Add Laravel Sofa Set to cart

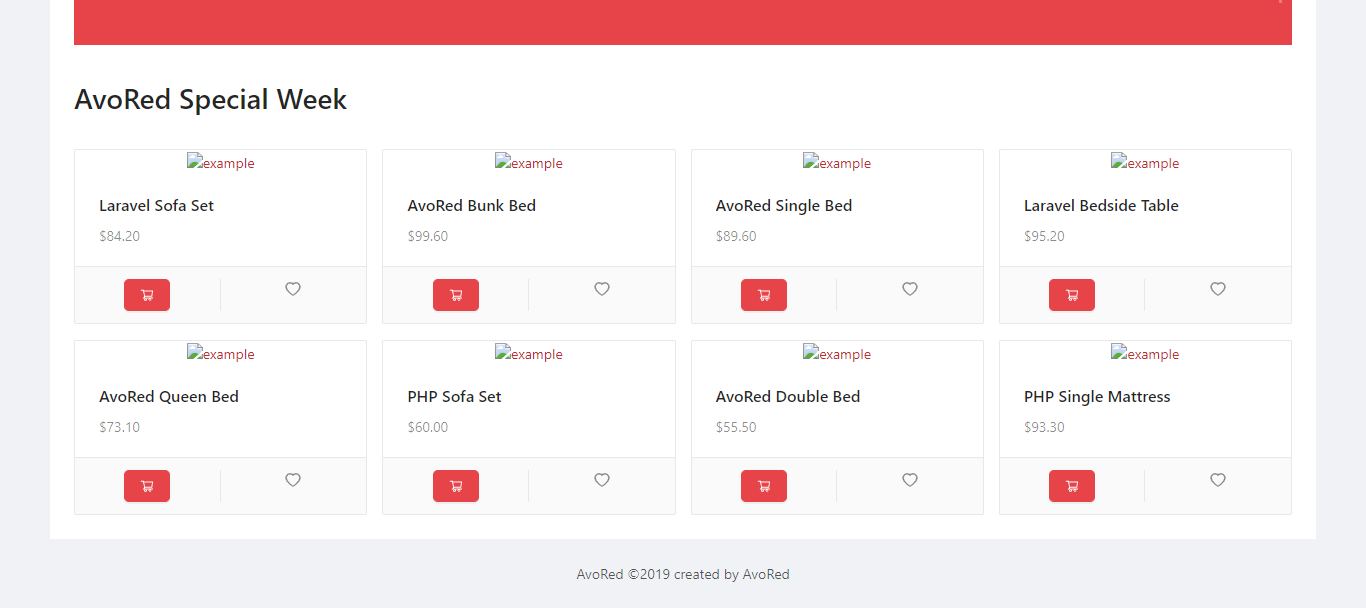(146, 294)
